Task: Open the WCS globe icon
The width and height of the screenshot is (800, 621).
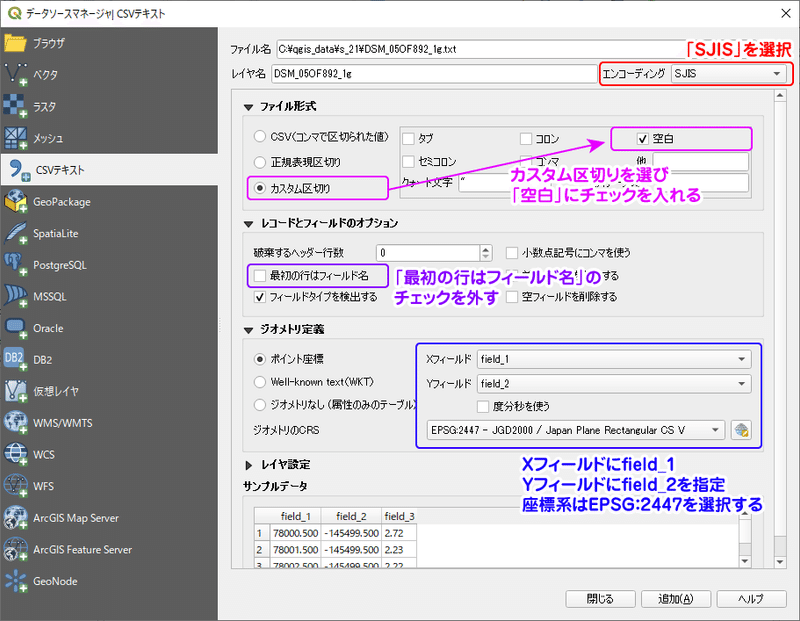Action: point(15,455)
